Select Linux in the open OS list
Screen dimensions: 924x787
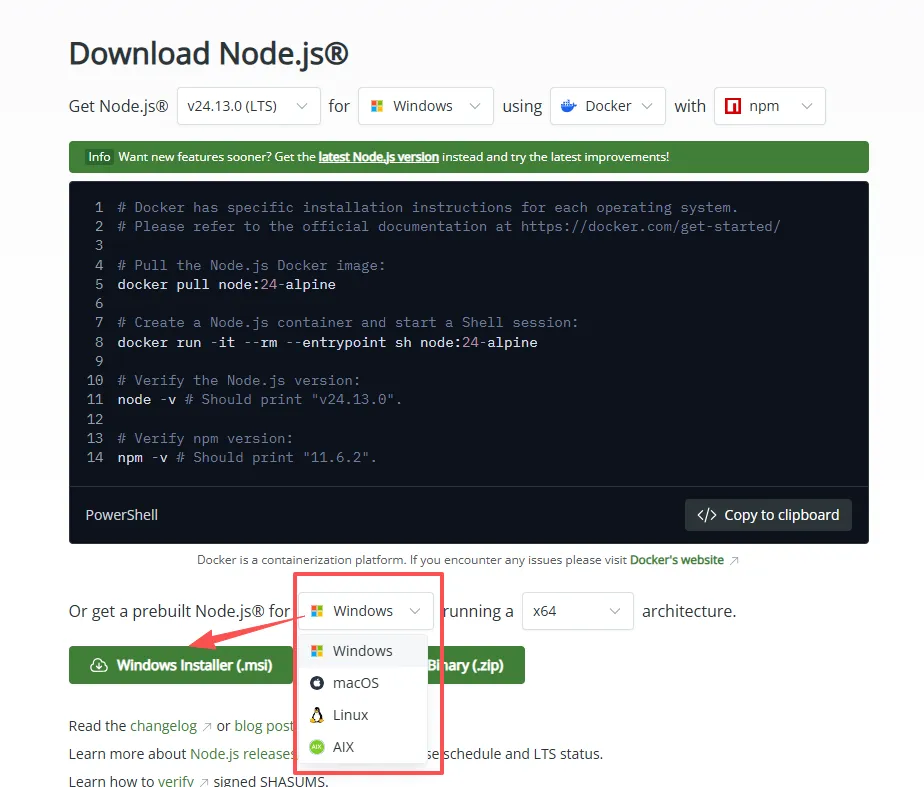point(363,715)
